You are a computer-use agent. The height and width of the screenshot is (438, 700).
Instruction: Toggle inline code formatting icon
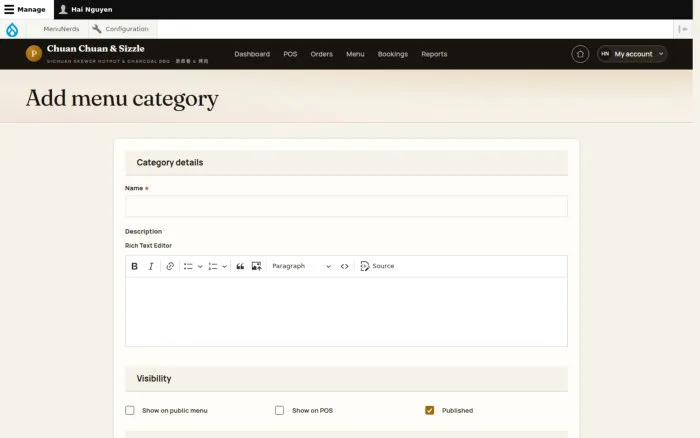tap(344, 266)
